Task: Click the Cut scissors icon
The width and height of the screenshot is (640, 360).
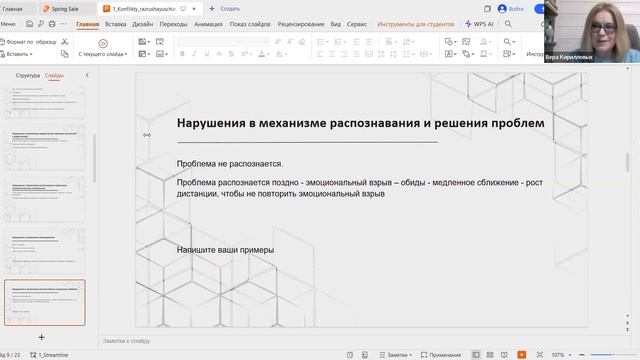Action: [65, 42]
